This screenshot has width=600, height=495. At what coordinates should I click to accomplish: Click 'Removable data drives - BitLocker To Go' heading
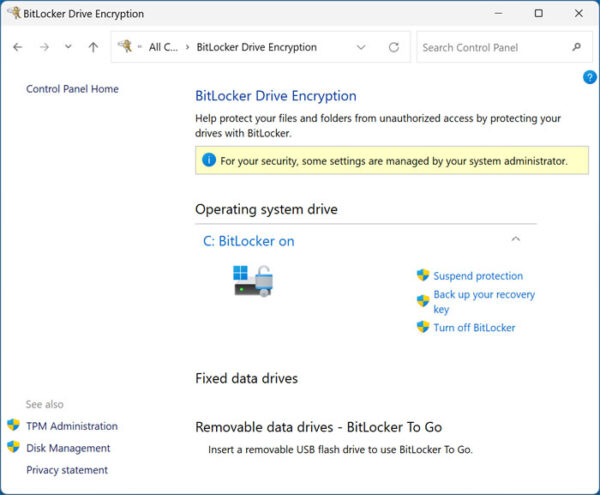318,427
